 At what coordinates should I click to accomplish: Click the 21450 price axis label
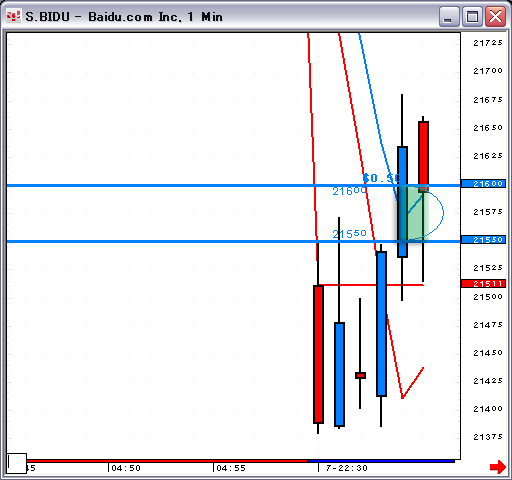point(488,353)
